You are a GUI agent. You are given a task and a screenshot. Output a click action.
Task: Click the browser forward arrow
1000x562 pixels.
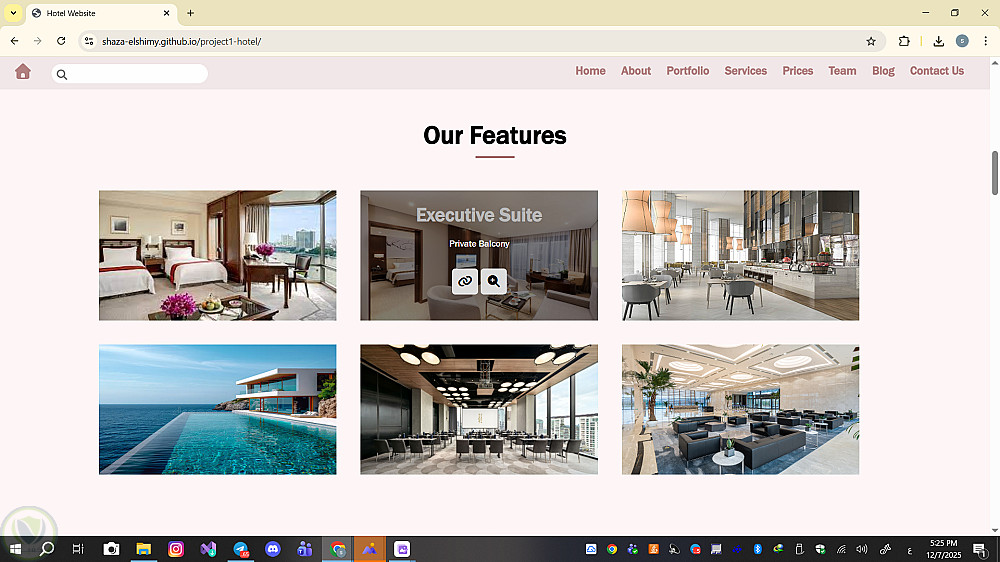point(38,41)
